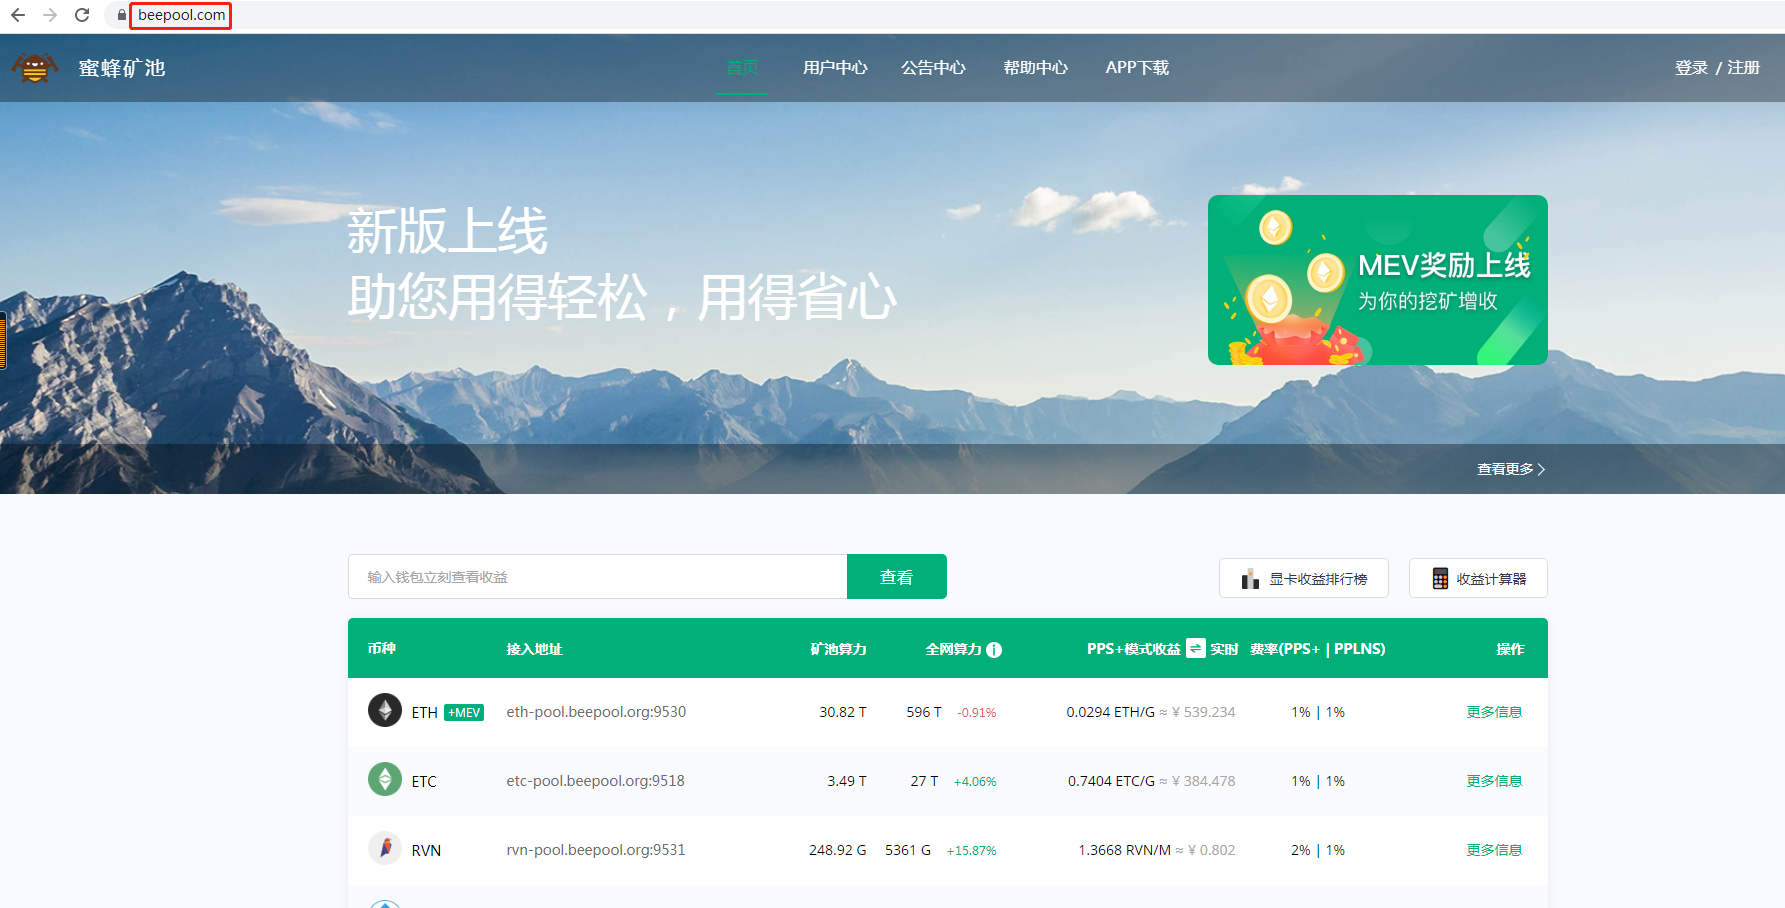1785x908 pixels.
Task: Open 收益计算器 button
Action: (x=1478, y=578)
